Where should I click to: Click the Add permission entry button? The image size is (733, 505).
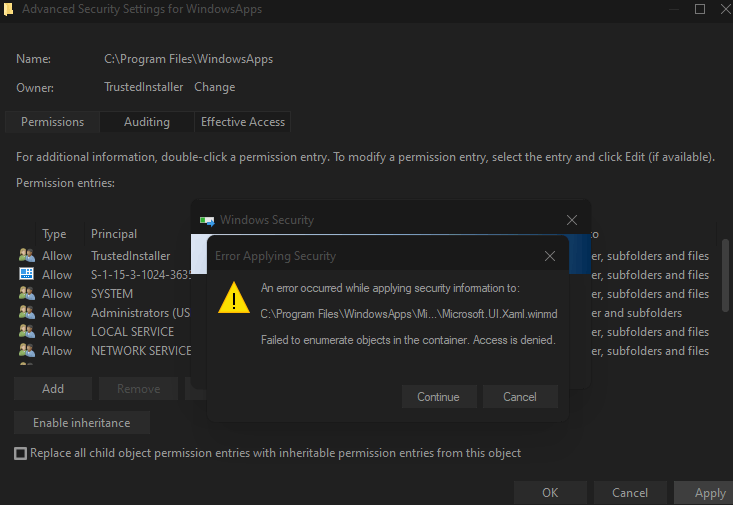pyautogui.click(x=53, y=389)
